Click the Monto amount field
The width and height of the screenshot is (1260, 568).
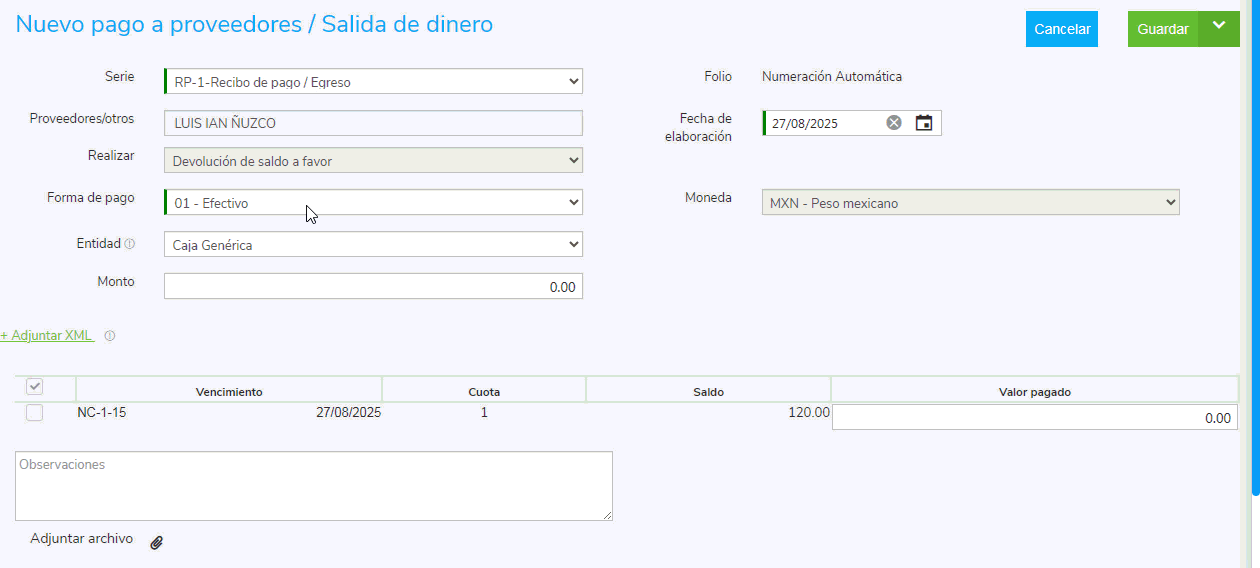(x=373, y=286)
